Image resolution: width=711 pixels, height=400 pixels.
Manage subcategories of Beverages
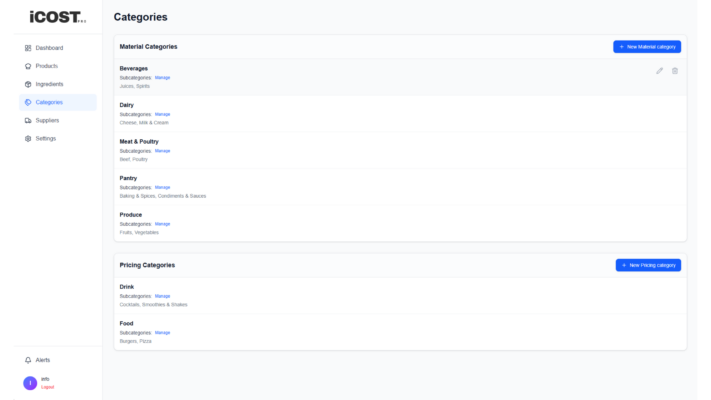[162, 78]
